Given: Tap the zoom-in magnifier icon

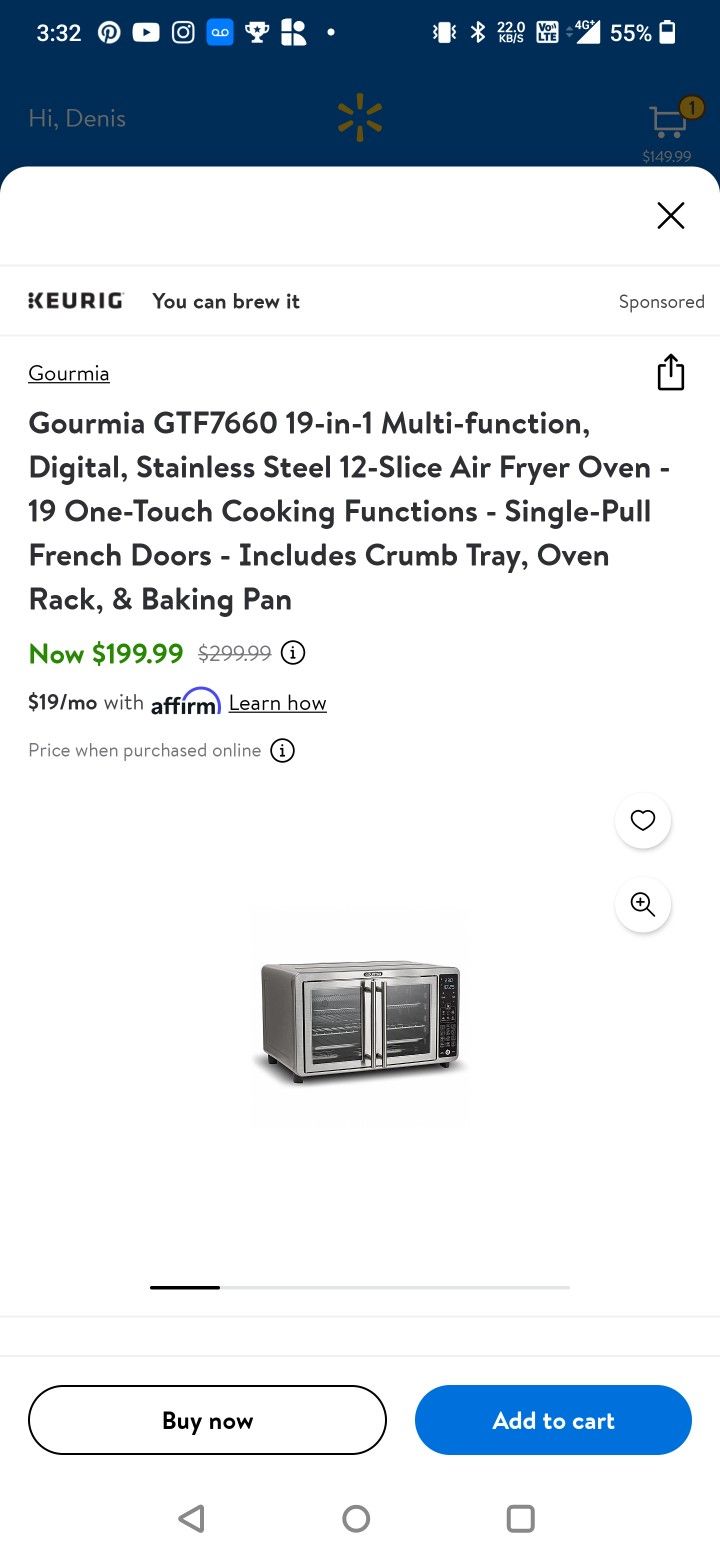Looking at the screenshot, I should (x=642, y=904).
